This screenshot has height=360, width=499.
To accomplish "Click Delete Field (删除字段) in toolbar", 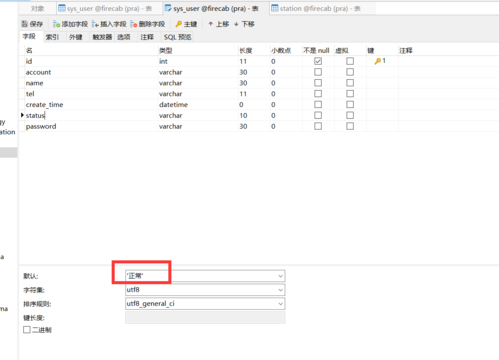I will click(x=148, y=24).
